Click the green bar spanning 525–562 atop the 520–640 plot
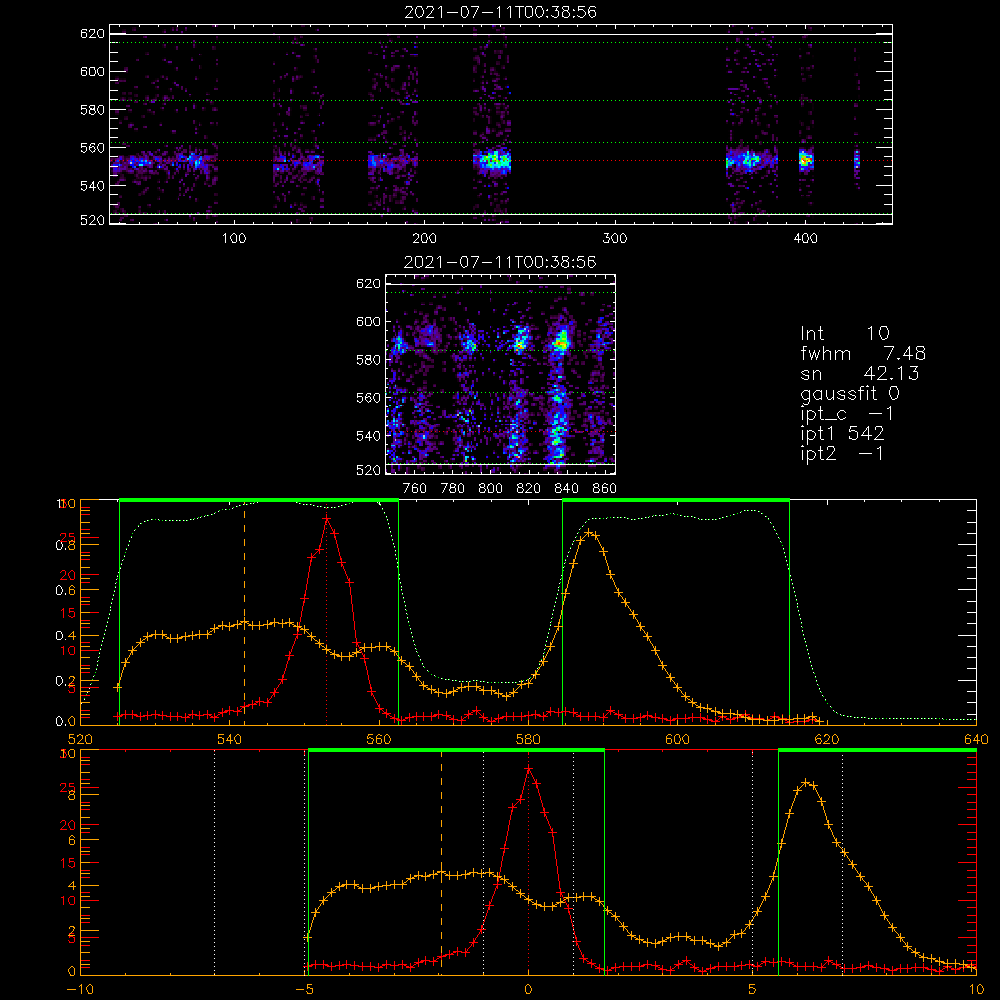The width and height of the screenshot is (1000, 1000). 259,501
